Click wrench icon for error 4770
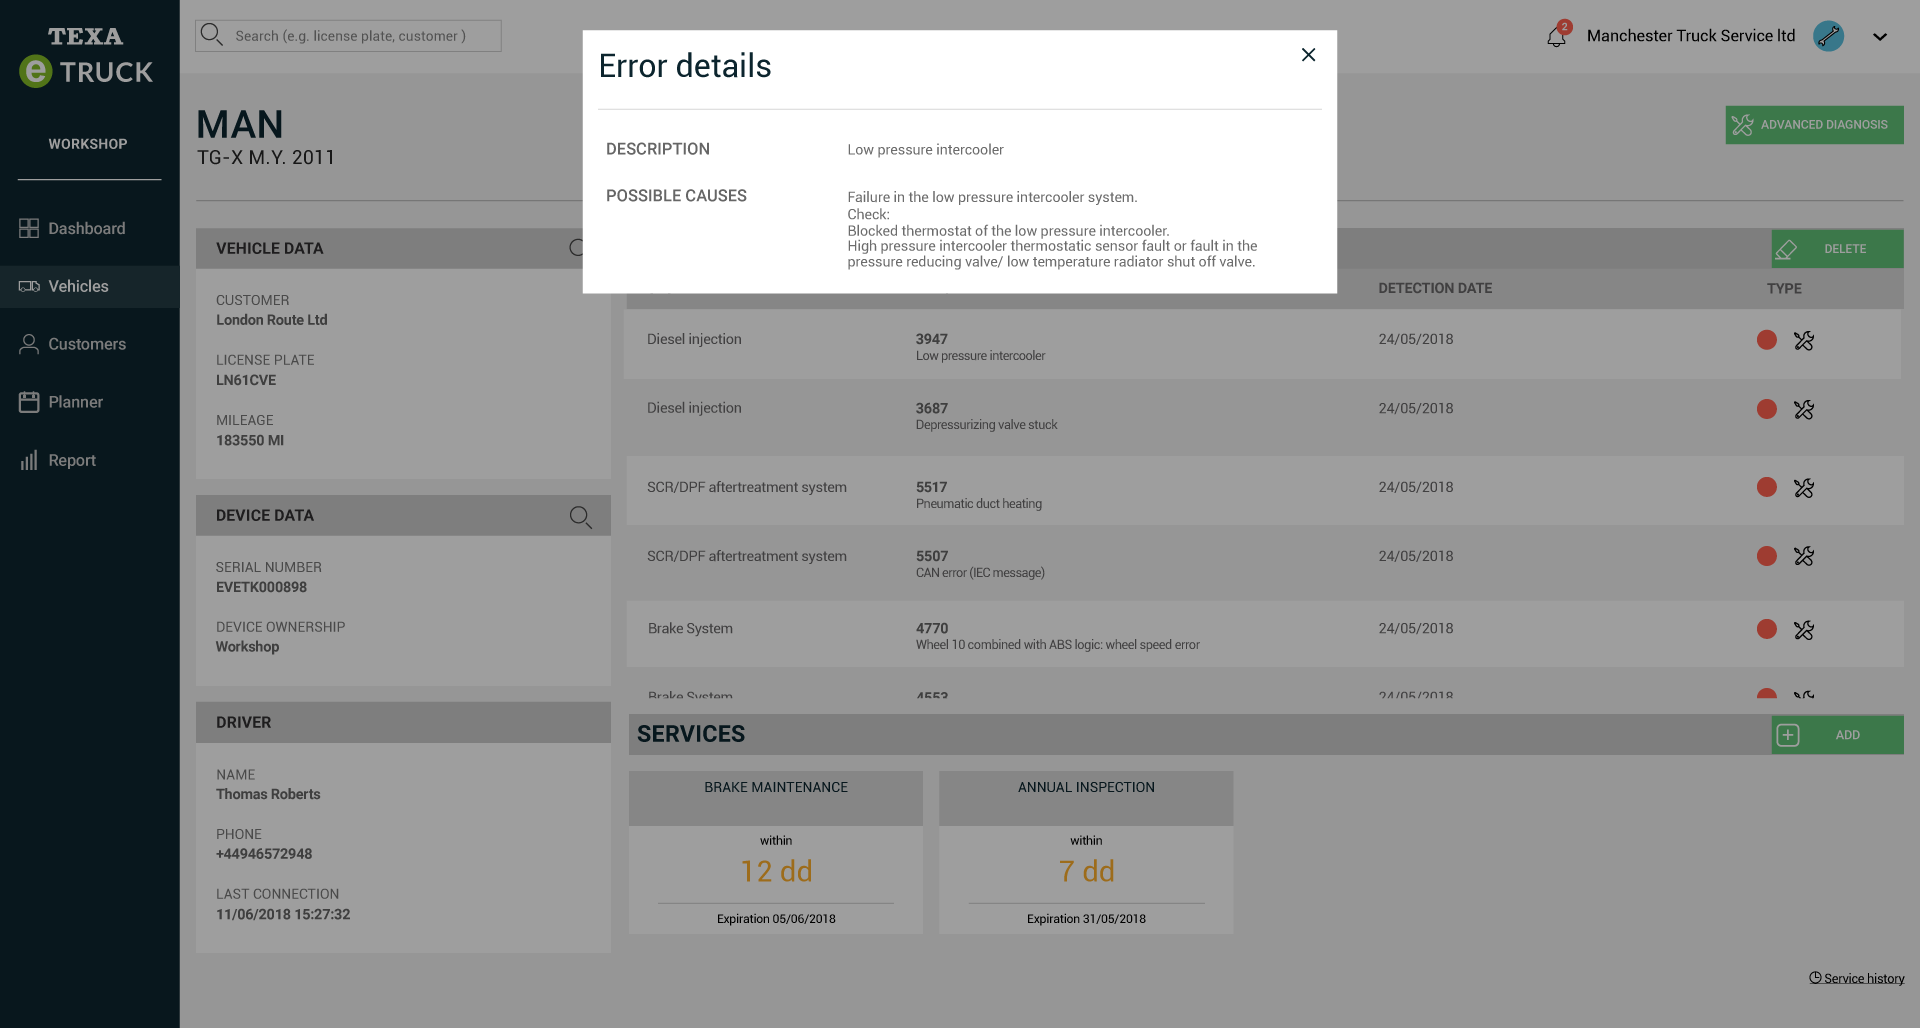The width and height of the screenshot is (1920, 1028). [x=1804, y=630]
